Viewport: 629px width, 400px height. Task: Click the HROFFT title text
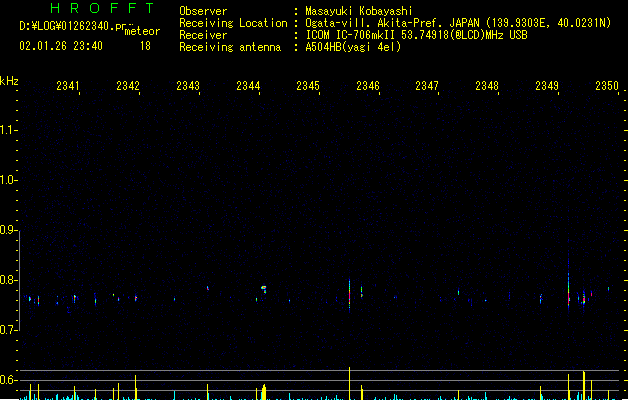102,8
